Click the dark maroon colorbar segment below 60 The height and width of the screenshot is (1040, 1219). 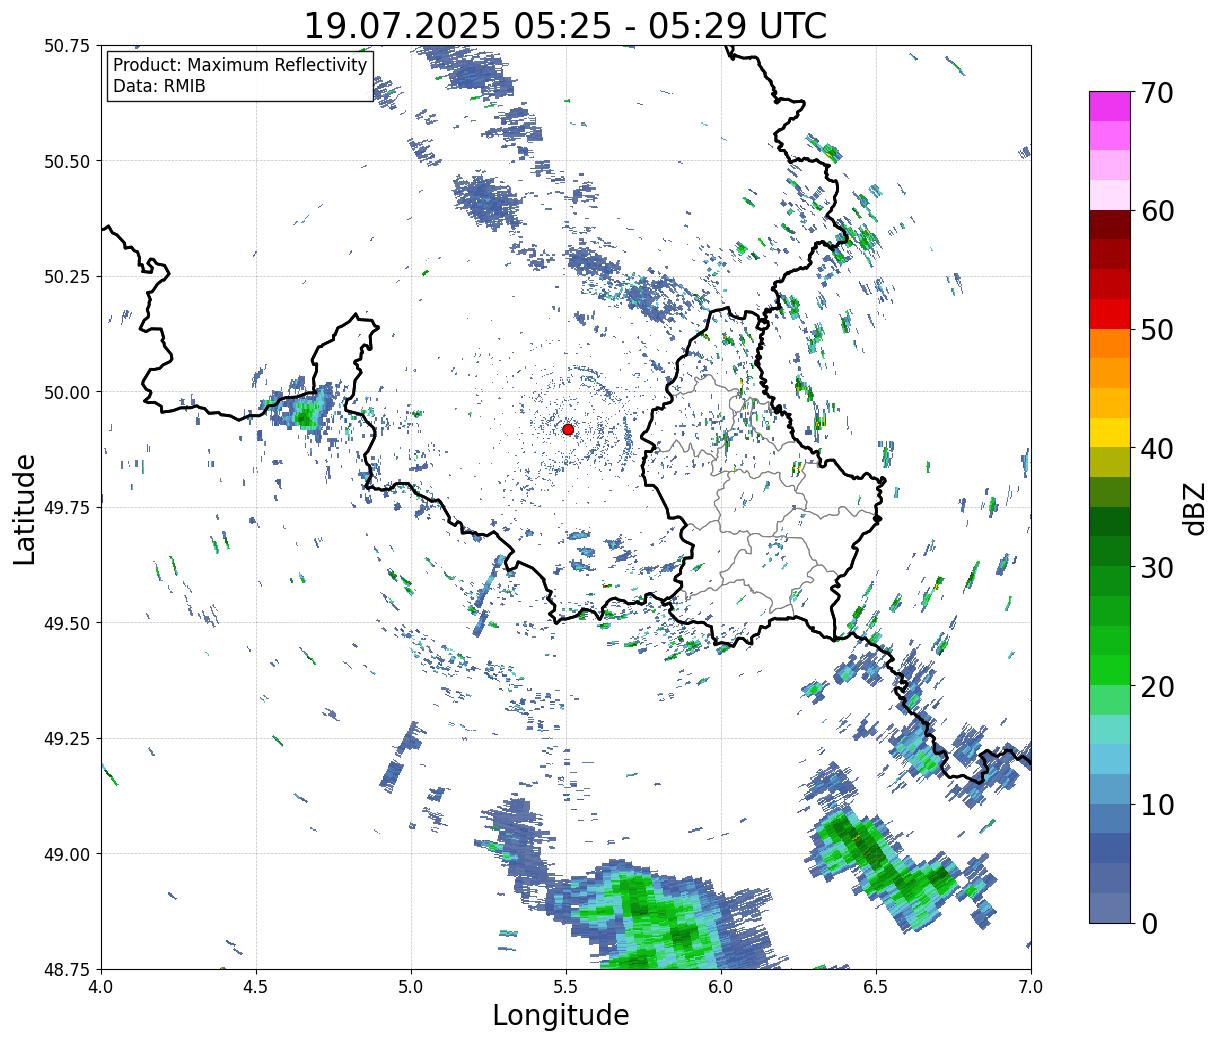pos(1110,225)
